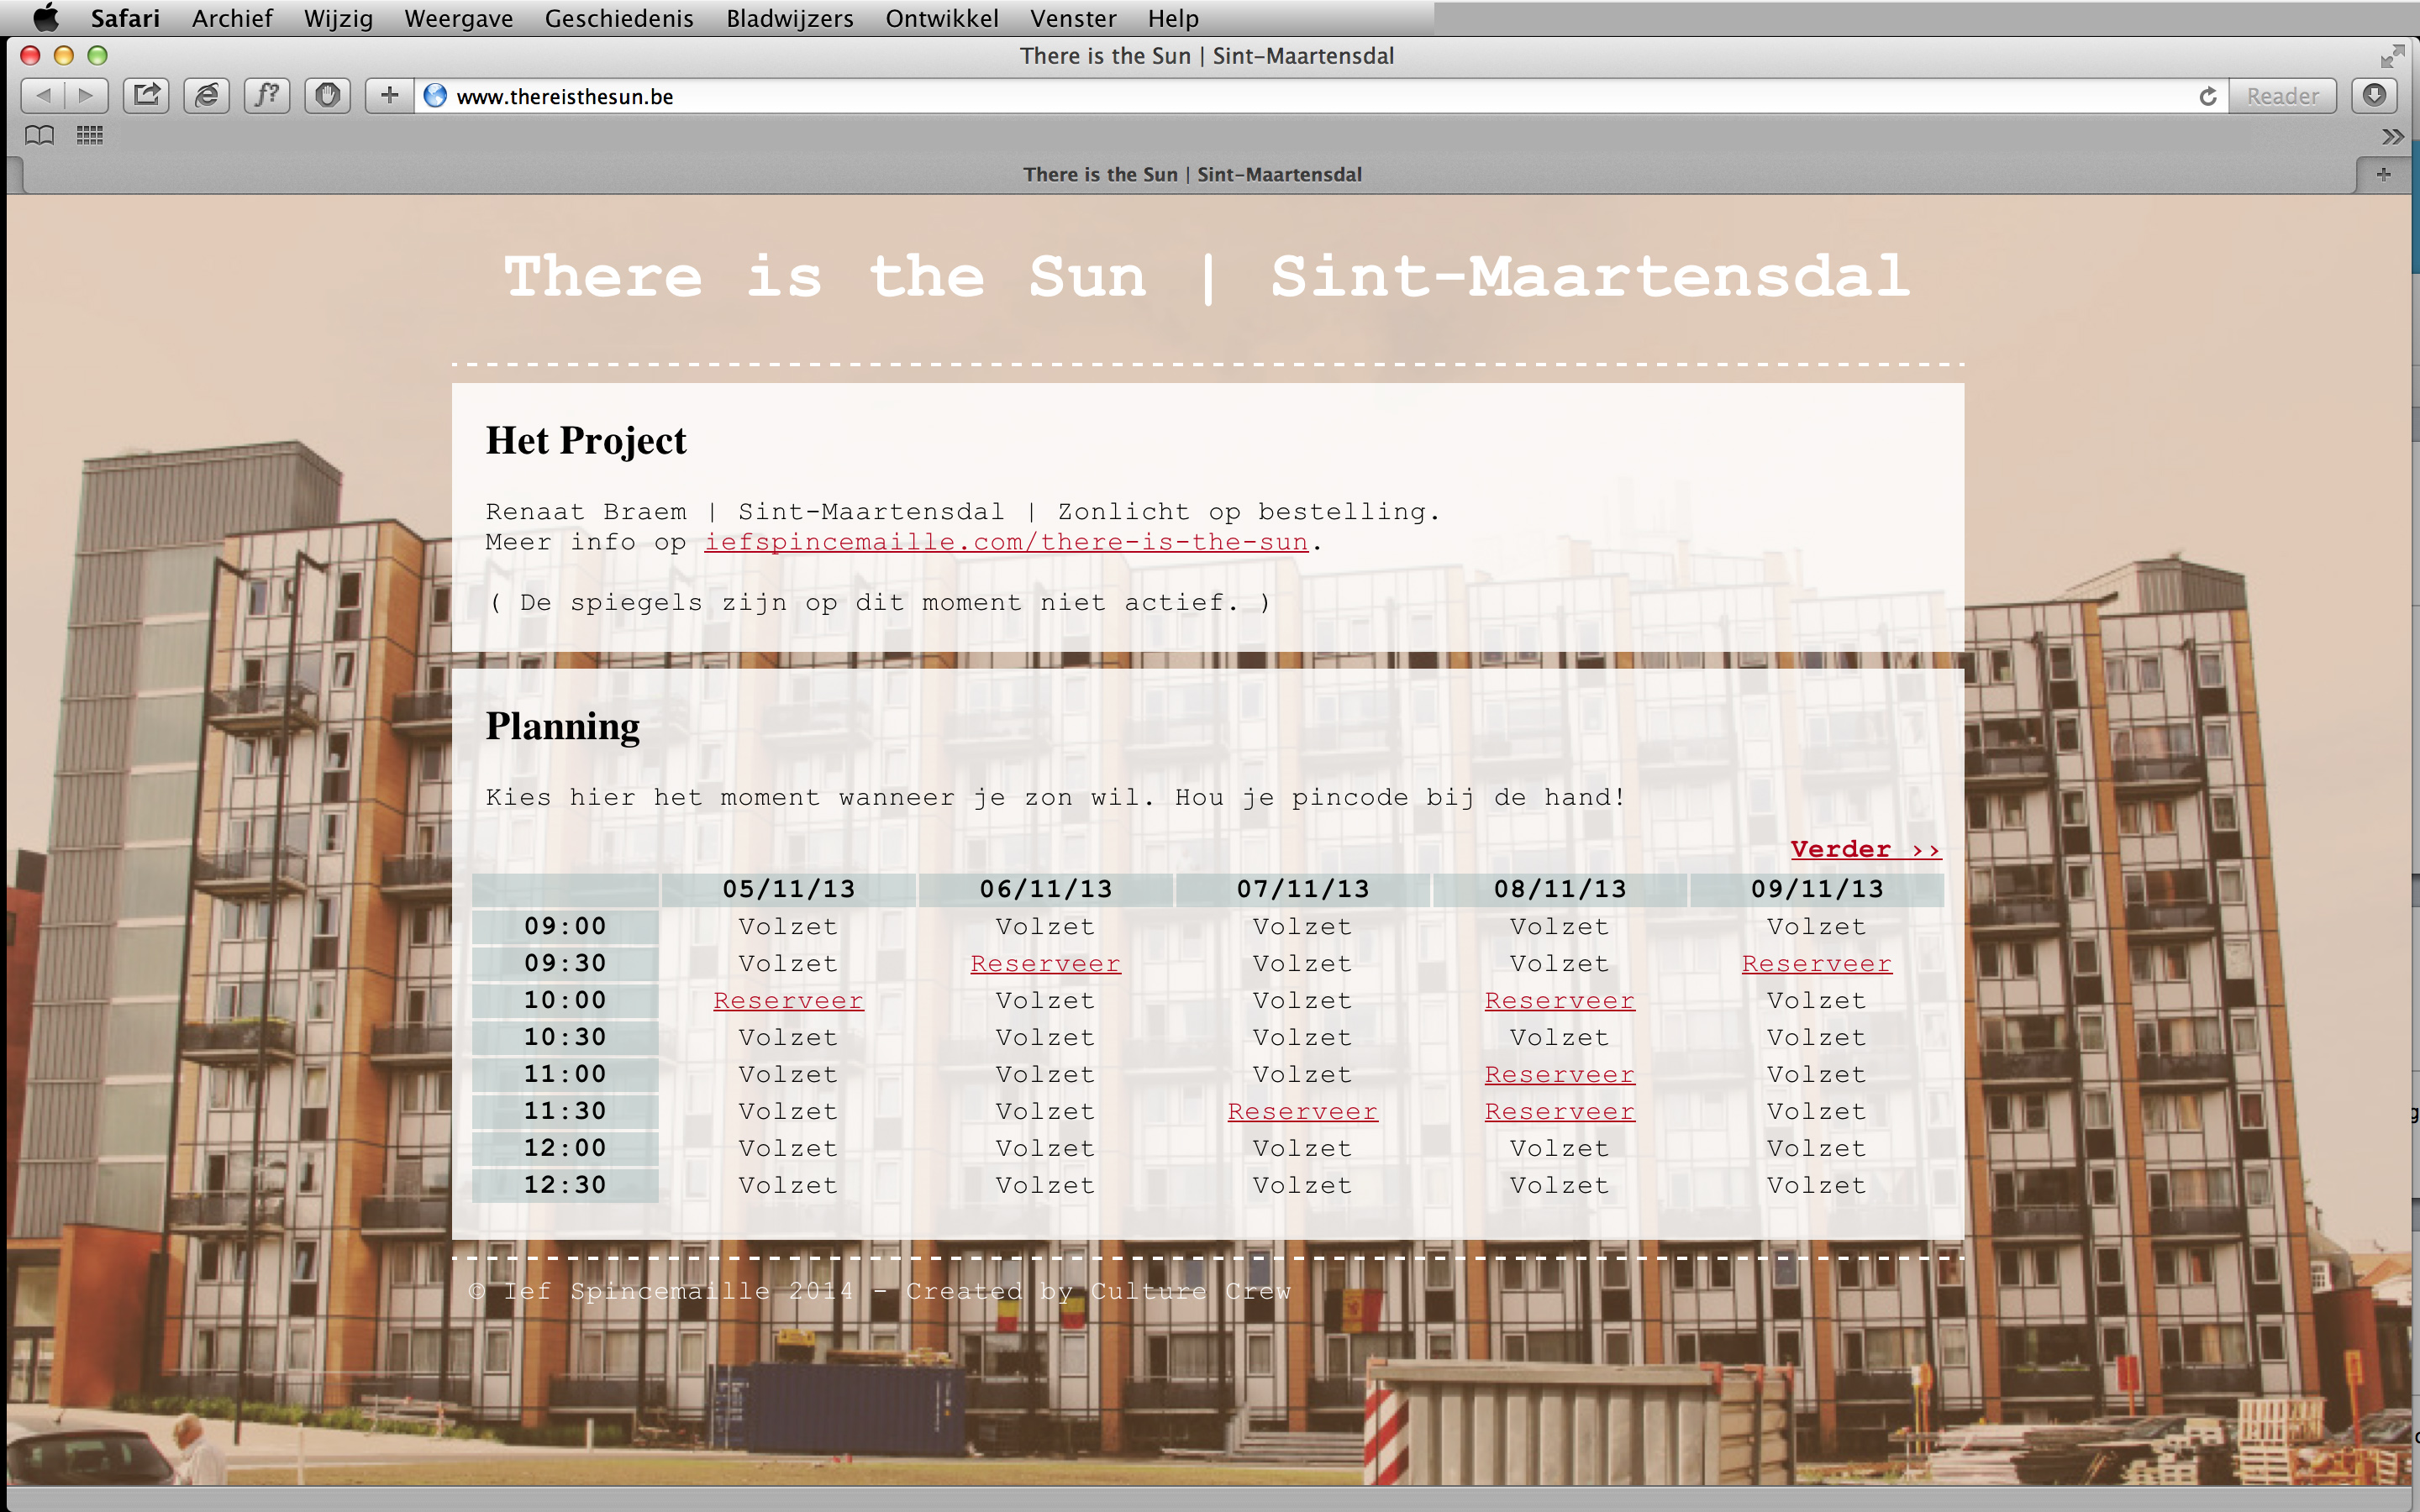Open the Geschiedenis menu
The image size is (2420, 1512).
618,18
